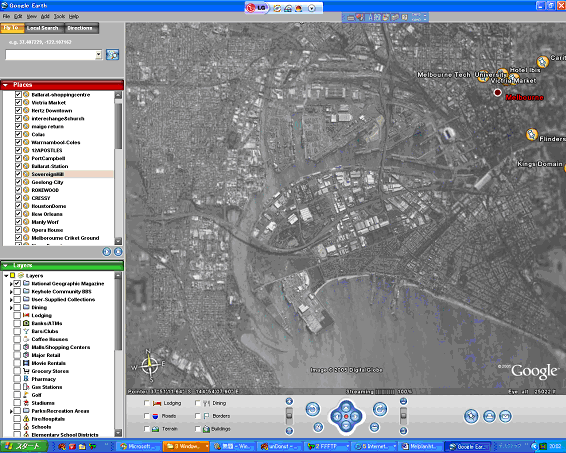The image size is (566, 453).
Task: Collapse the root Layers tree node
Action: coord(6,275)
